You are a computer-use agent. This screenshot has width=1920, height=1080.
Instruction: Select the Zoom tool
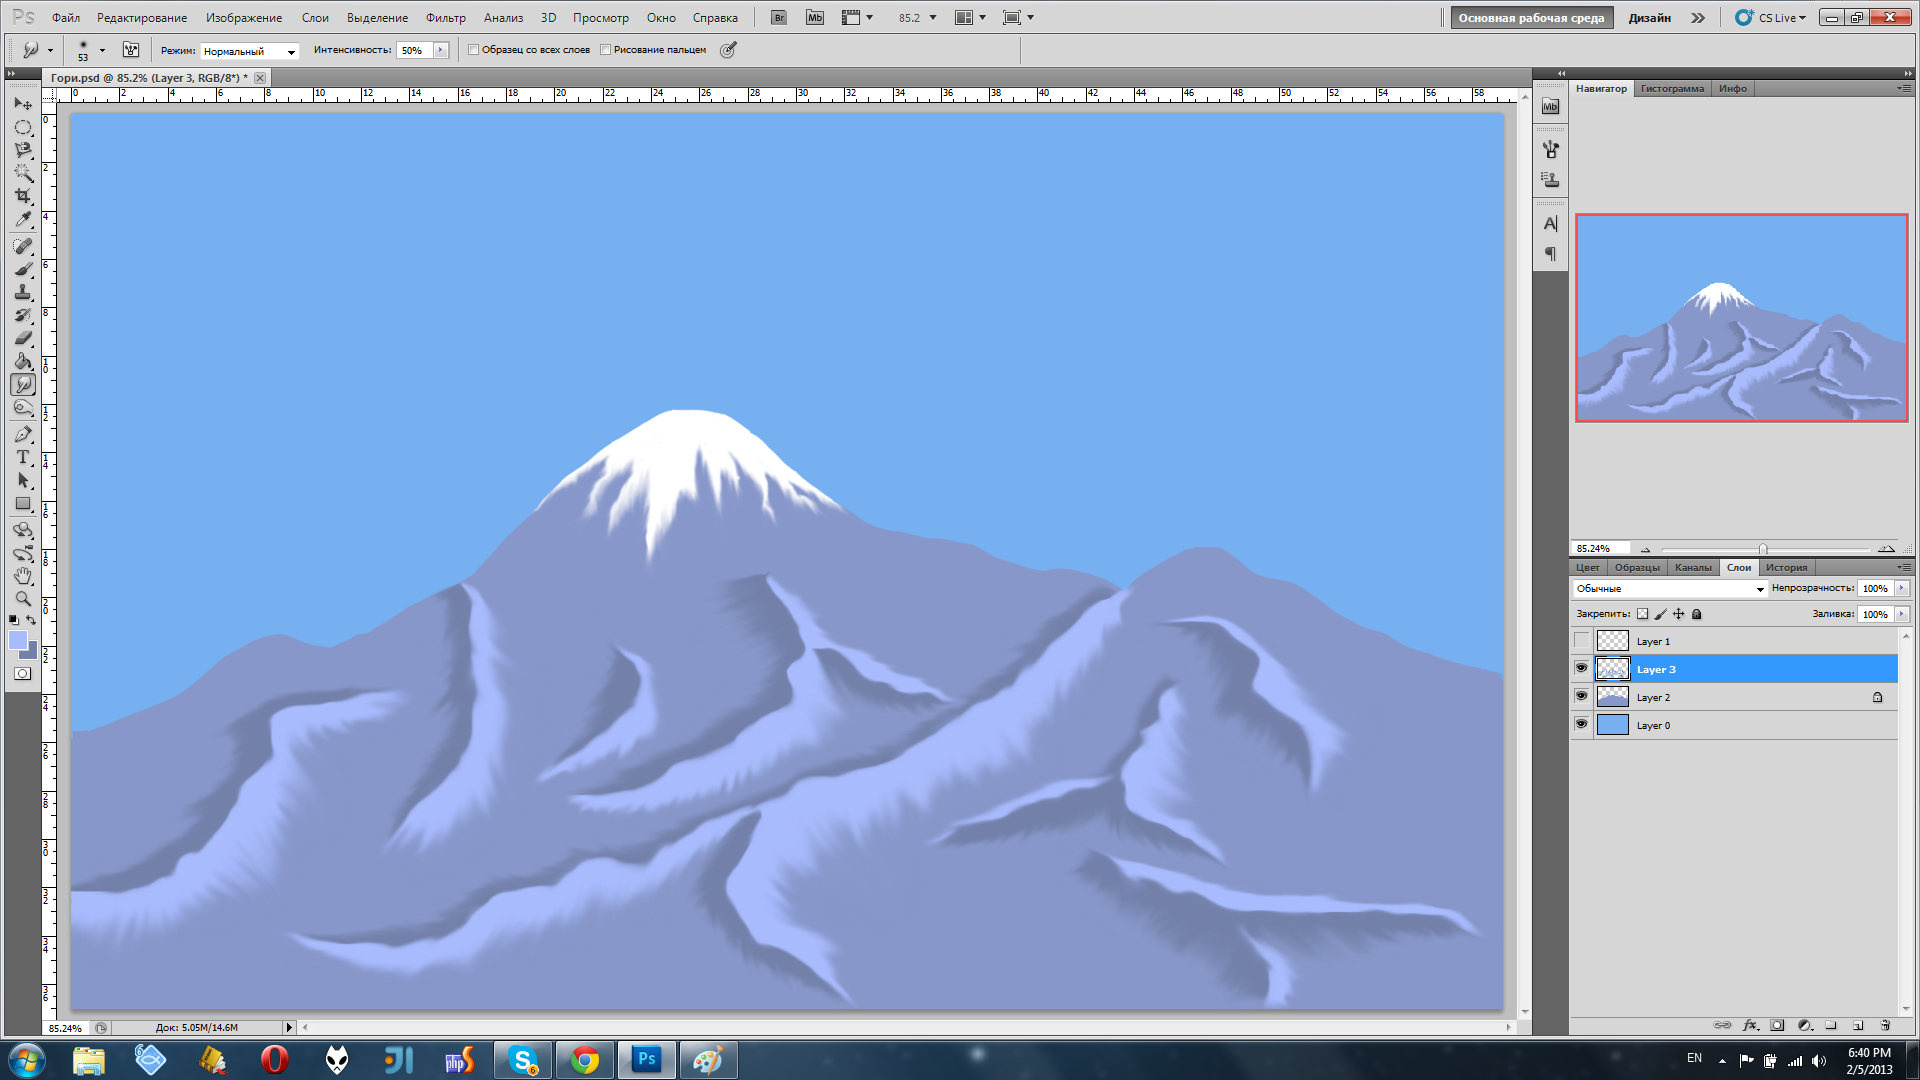tap(23, 599)
